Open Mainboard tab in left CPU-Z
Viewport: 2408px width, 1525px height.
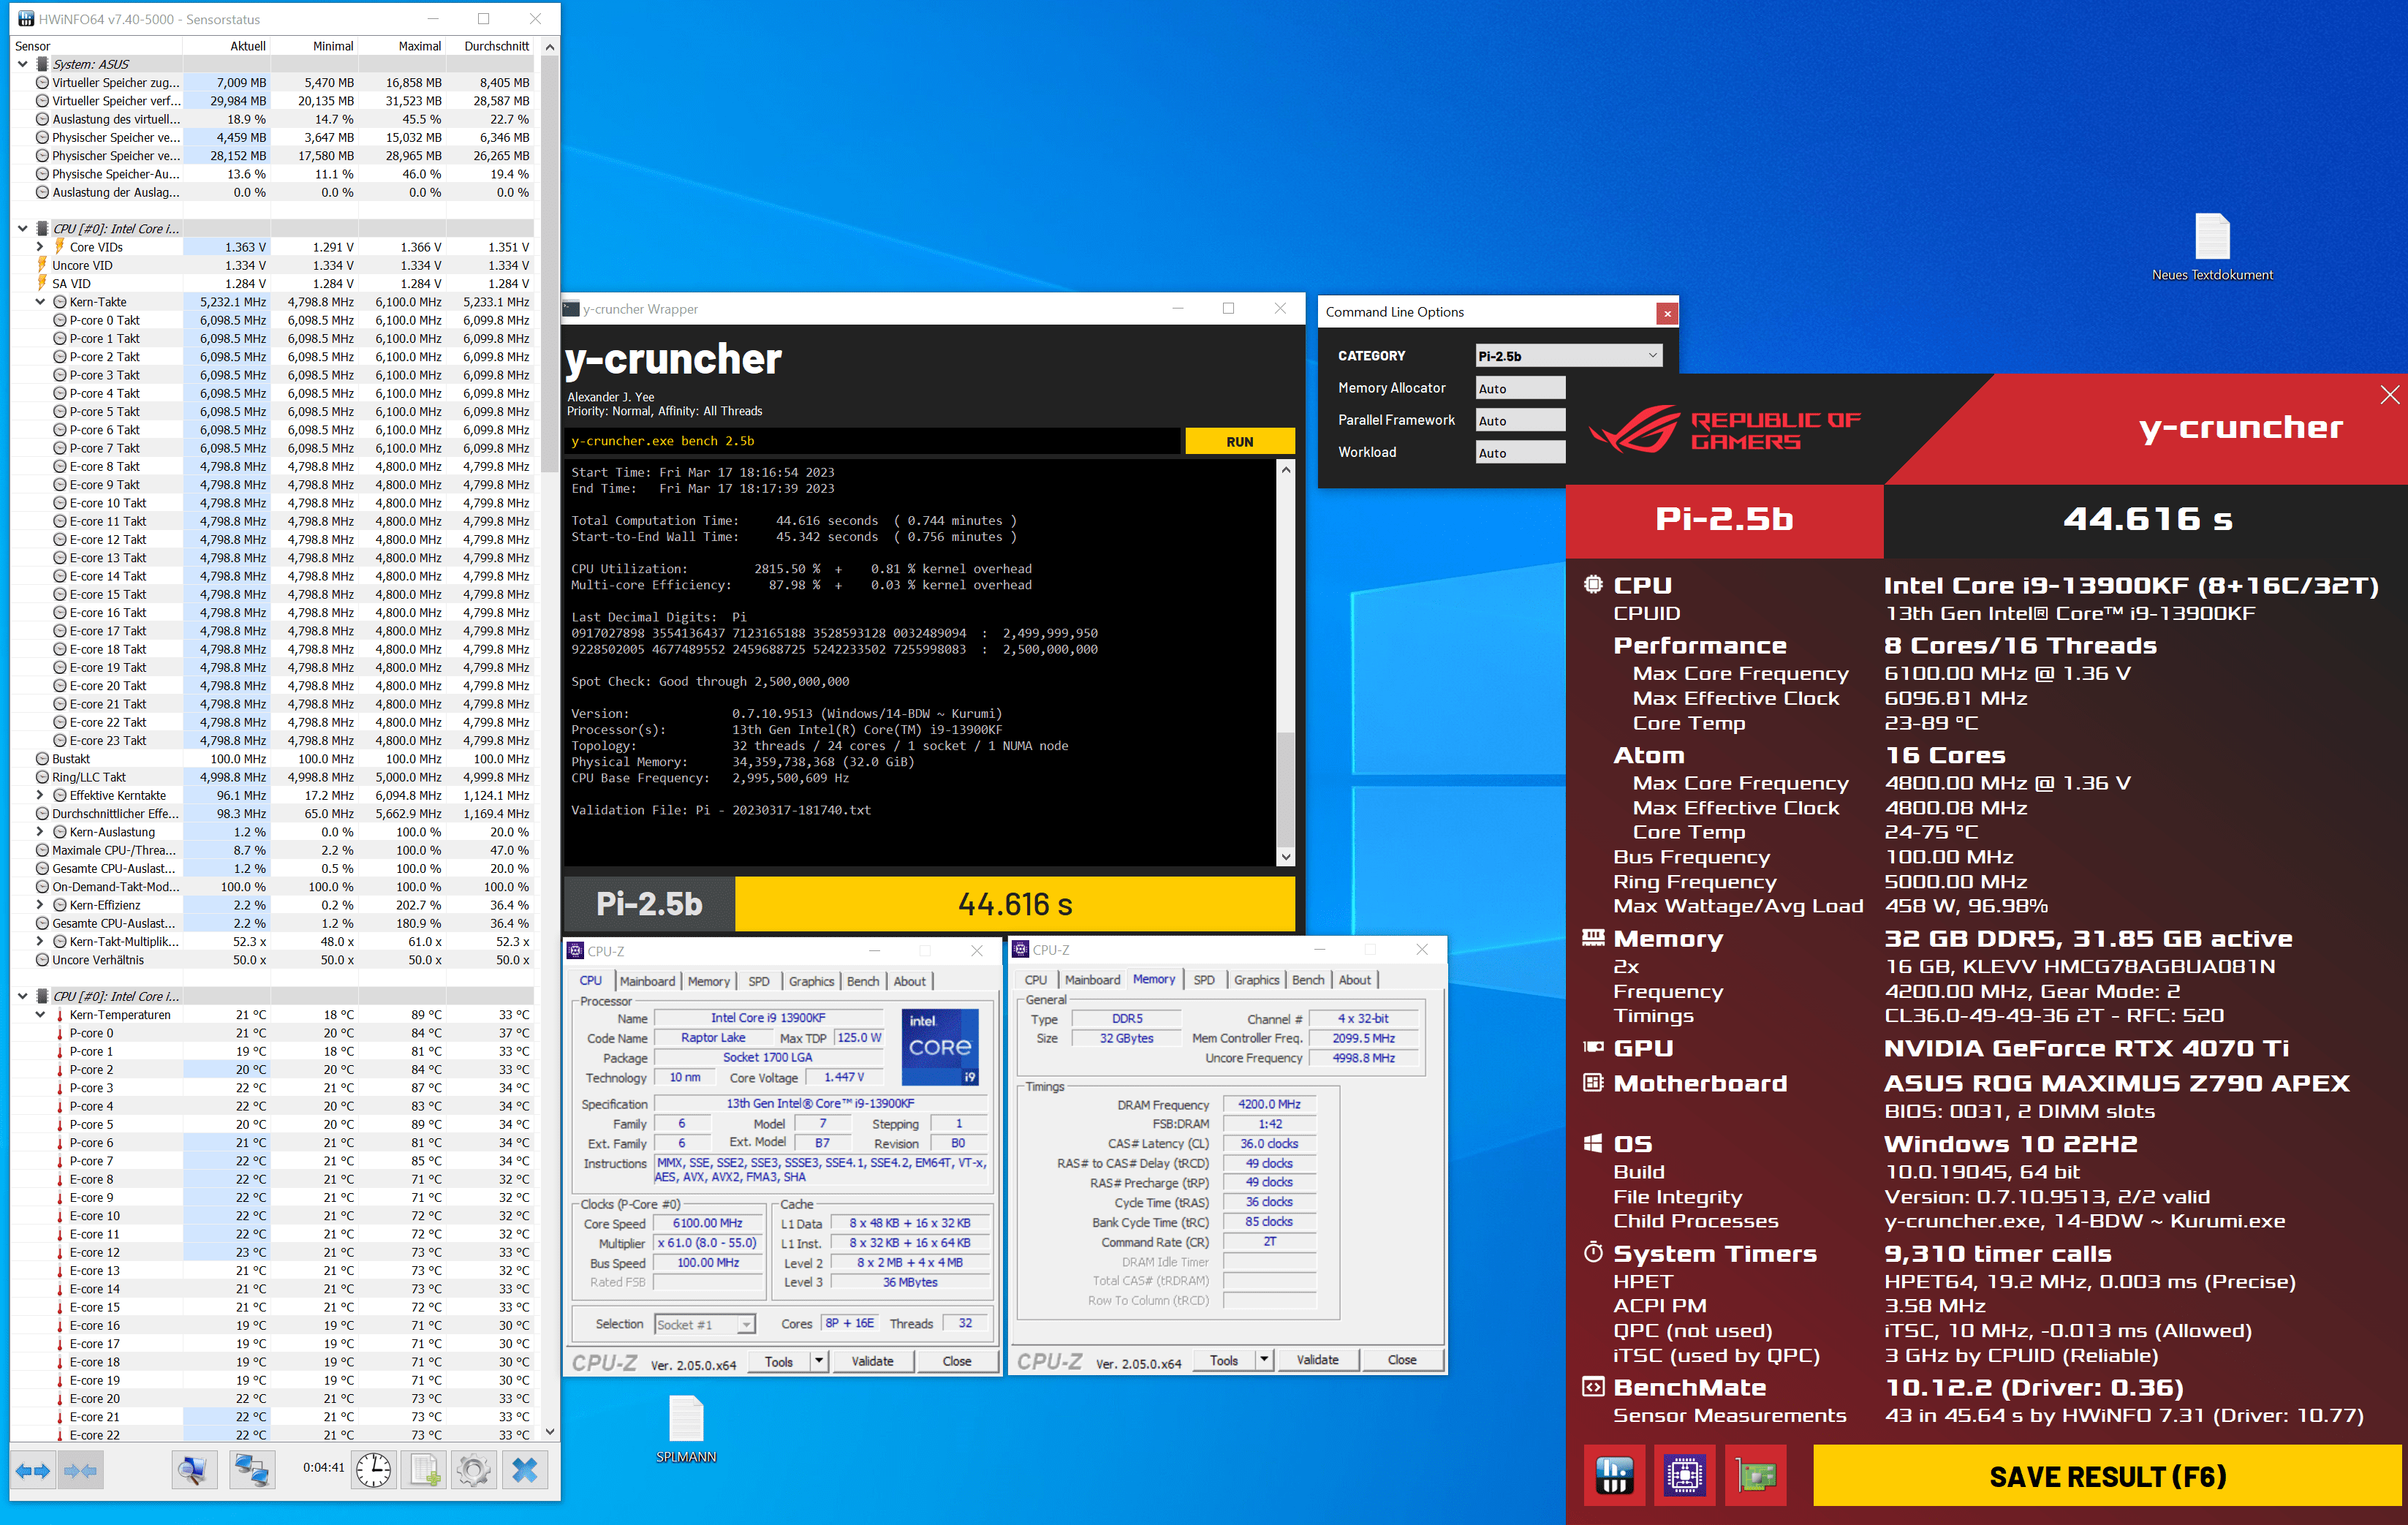tap(647, 981)
